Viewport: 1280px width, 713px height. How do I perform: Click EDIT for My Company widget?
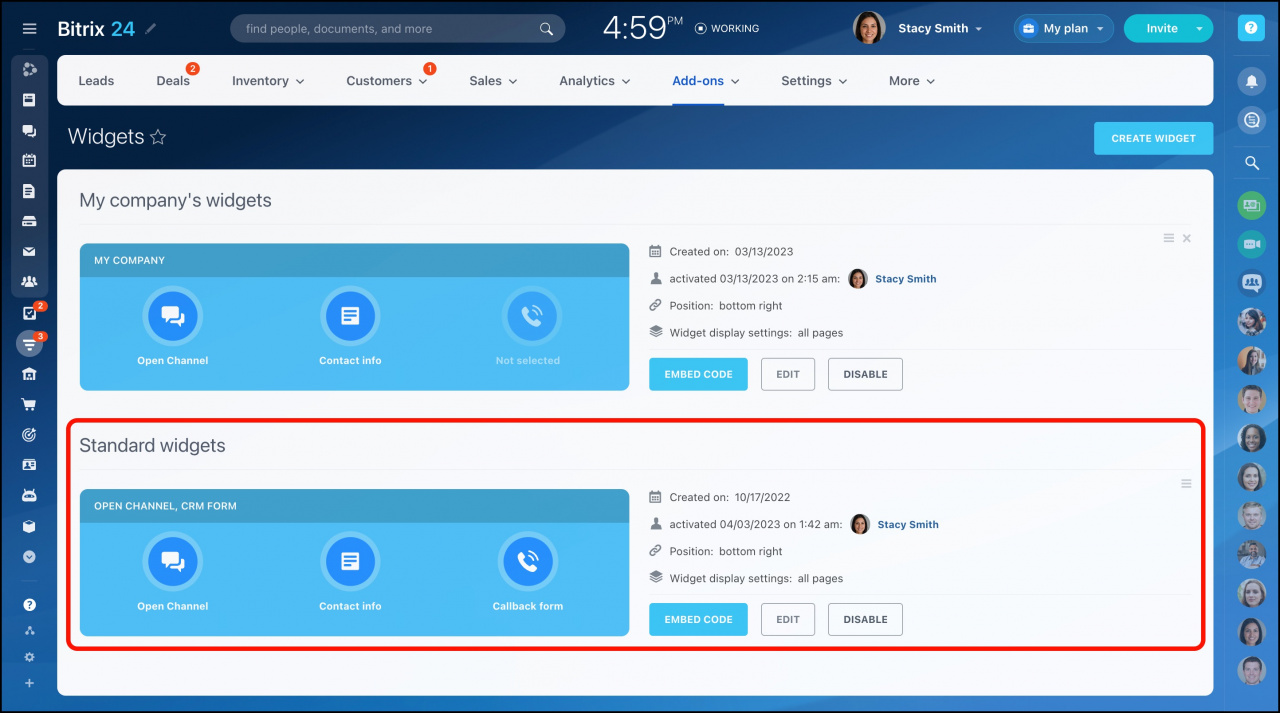point(788,374)
